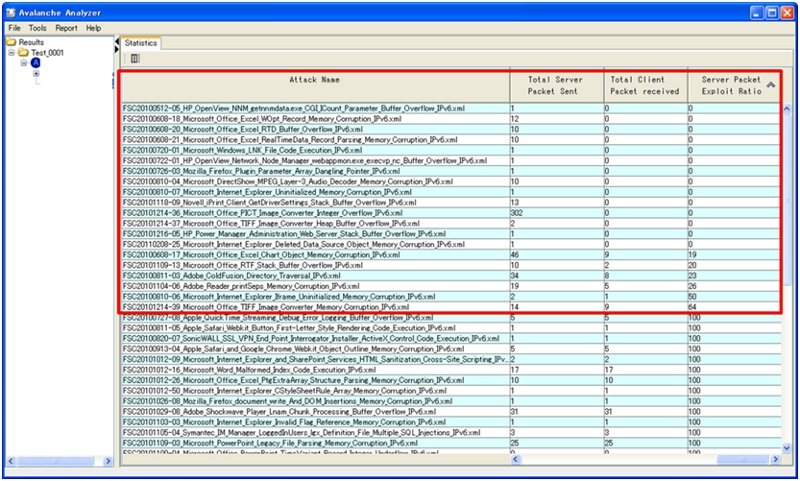Select Microsoft_Word_Malformed_Index_Code_Execution row

[451, 370]
